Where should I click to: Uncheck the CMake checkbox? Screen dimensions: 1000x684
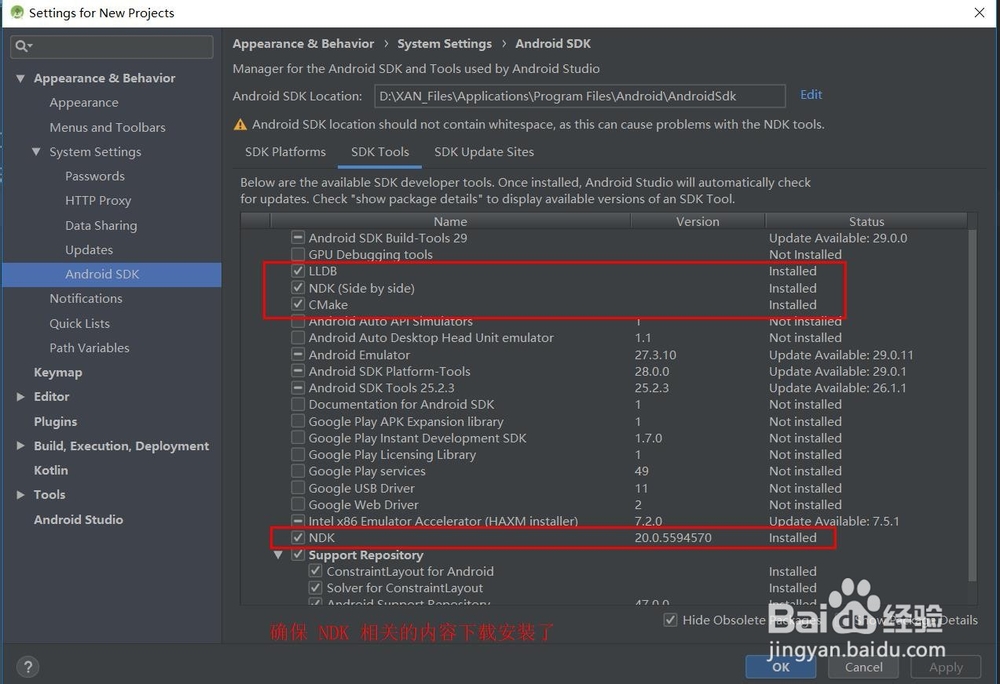(x=297, y=304)
